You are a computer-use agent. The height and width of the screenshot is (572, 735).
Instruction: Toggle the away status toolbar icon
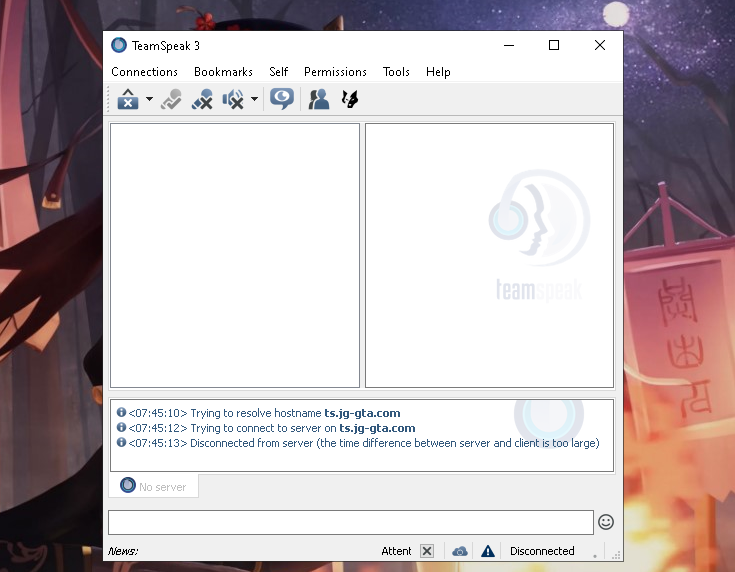(x=128, y=99)
